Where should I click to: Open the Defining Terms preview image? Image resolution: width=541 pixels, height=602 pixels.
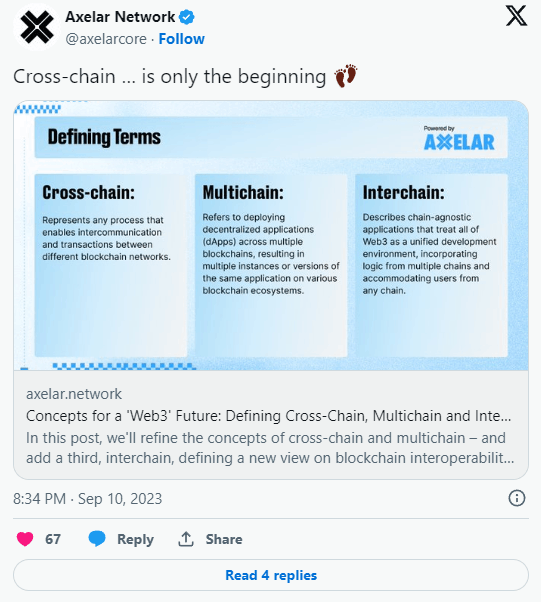click(x=271, y=236)
